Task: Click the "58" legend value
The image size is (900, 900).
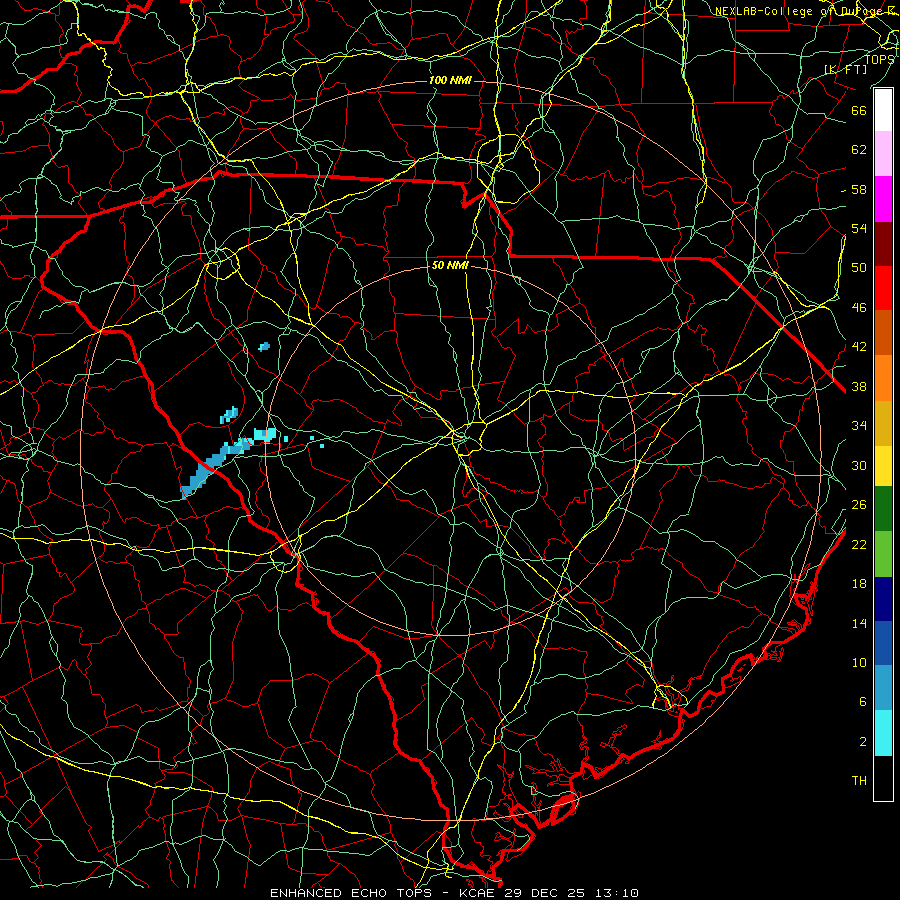Action: pyautogui.click(x=859, y=189)
